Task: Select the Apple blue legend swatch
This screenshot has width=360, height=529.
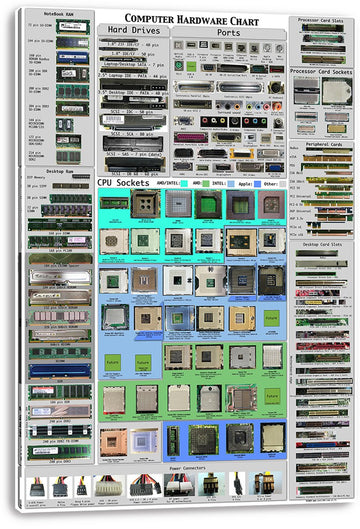Action: coord(257,184)
